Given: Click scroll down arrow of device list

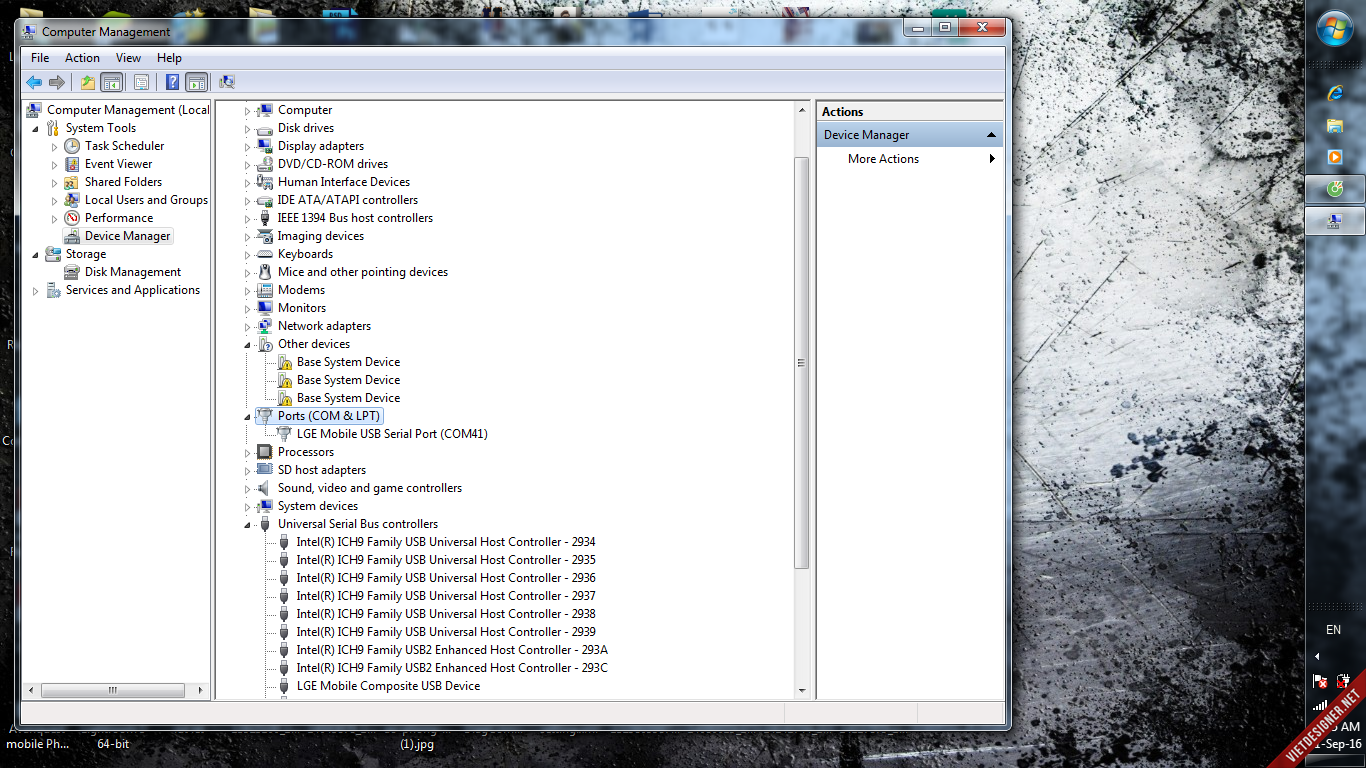Looking at the screenshot, I should click(x=801, y=690).
